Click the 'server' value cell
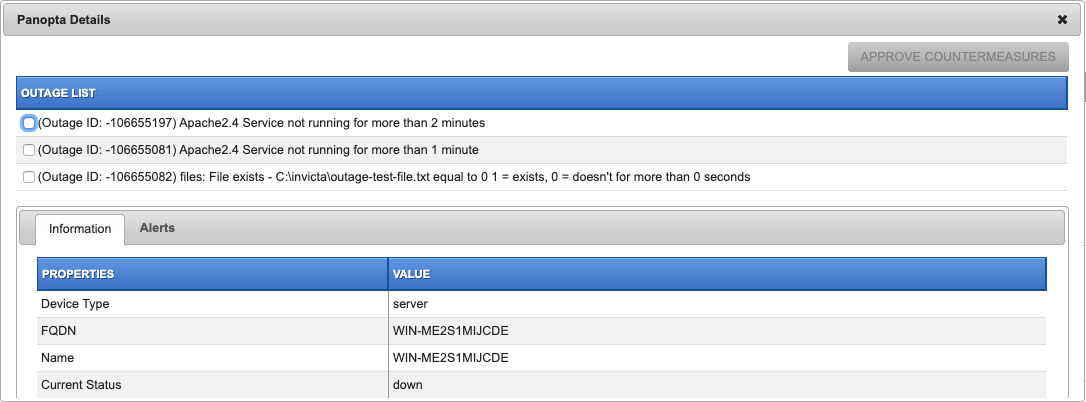Viewport: 1086px width, 402px height. 718,304
